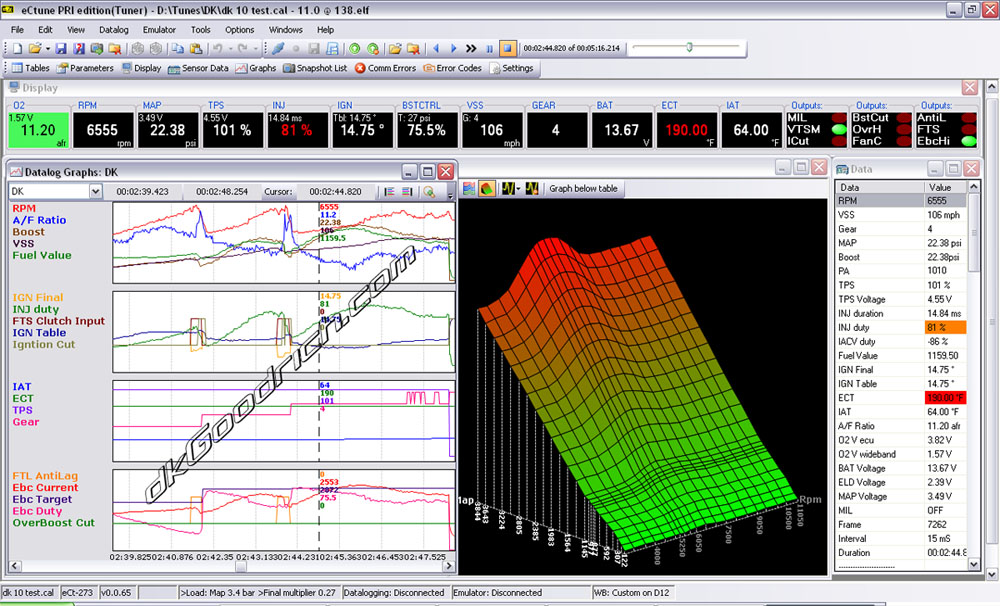Pause the datalog playback
This screenshot has width=1000, height=606.
click(x=489, y=48)
